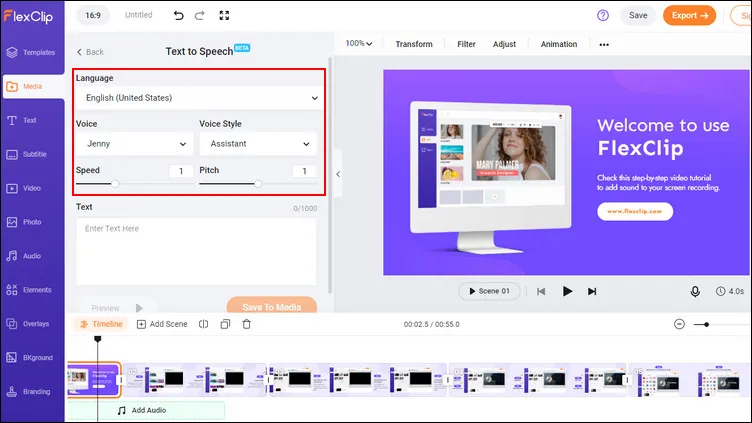Image resolution: width=752 pixels, height=423 pixels.
Task: Click the scene duration clock 4.0s
Action: pyautogui.click(x=729, y=291)
